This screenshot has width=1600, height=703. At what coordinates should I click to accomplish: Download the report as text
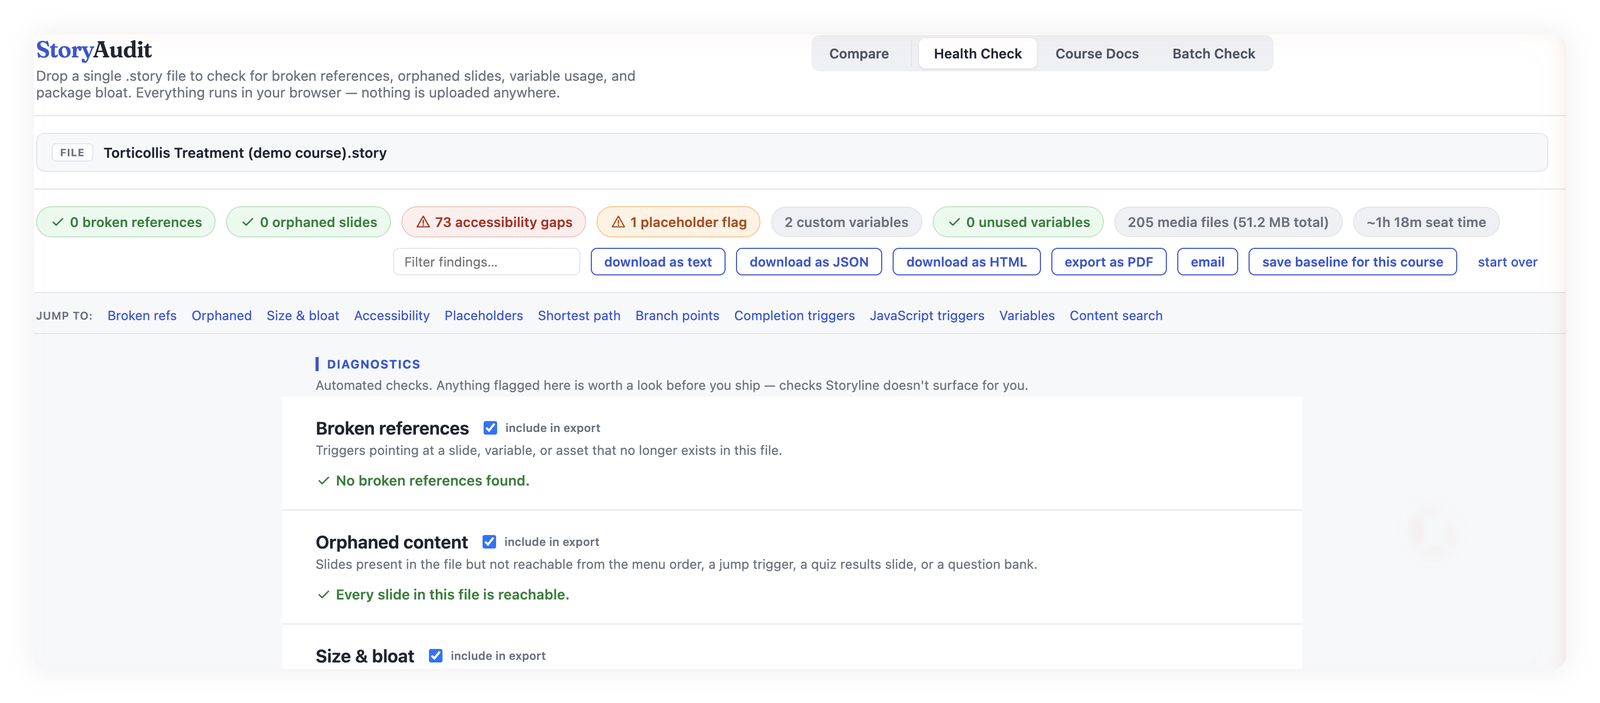(x=658, y=262)
